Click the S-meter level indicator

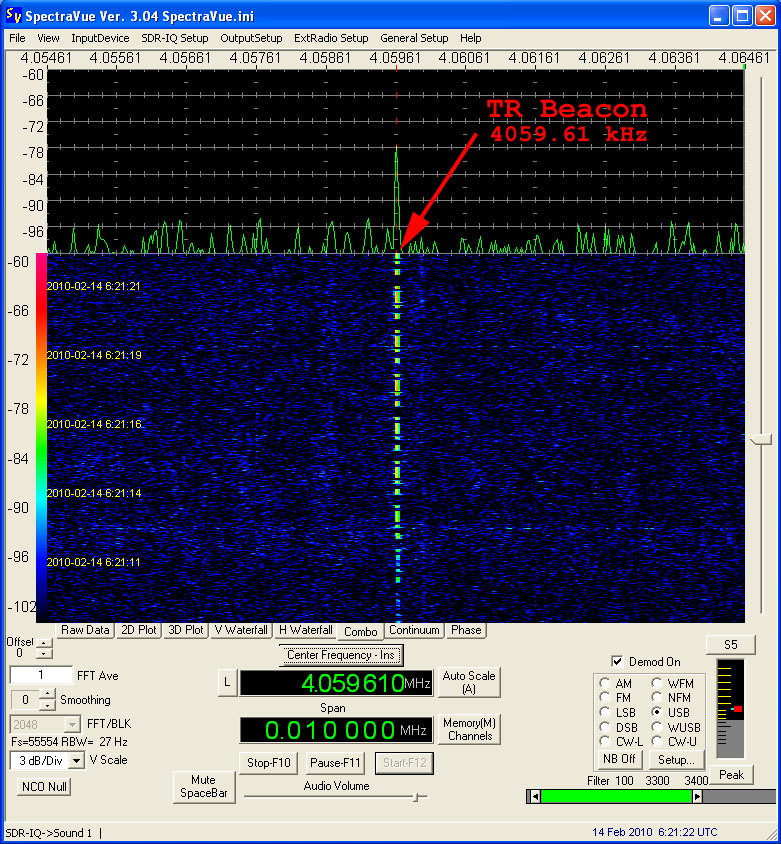point(737,709)
